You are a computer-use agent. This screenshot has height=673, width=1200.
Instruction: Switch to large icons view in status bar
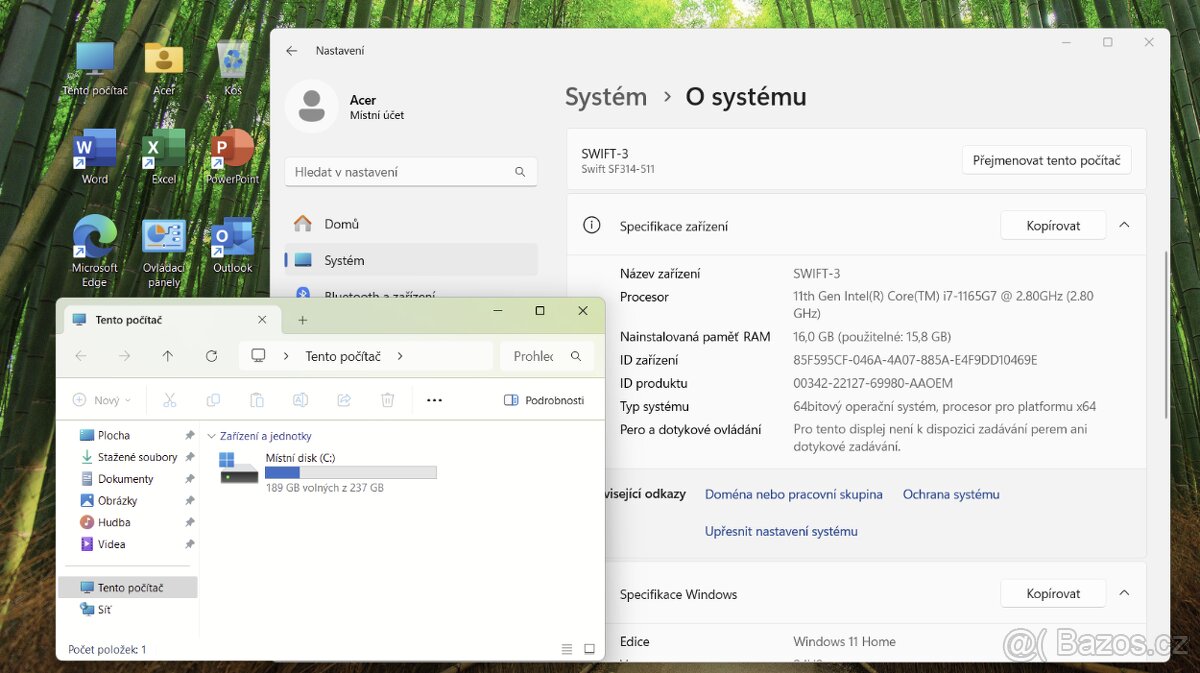[x=589, y=650]
